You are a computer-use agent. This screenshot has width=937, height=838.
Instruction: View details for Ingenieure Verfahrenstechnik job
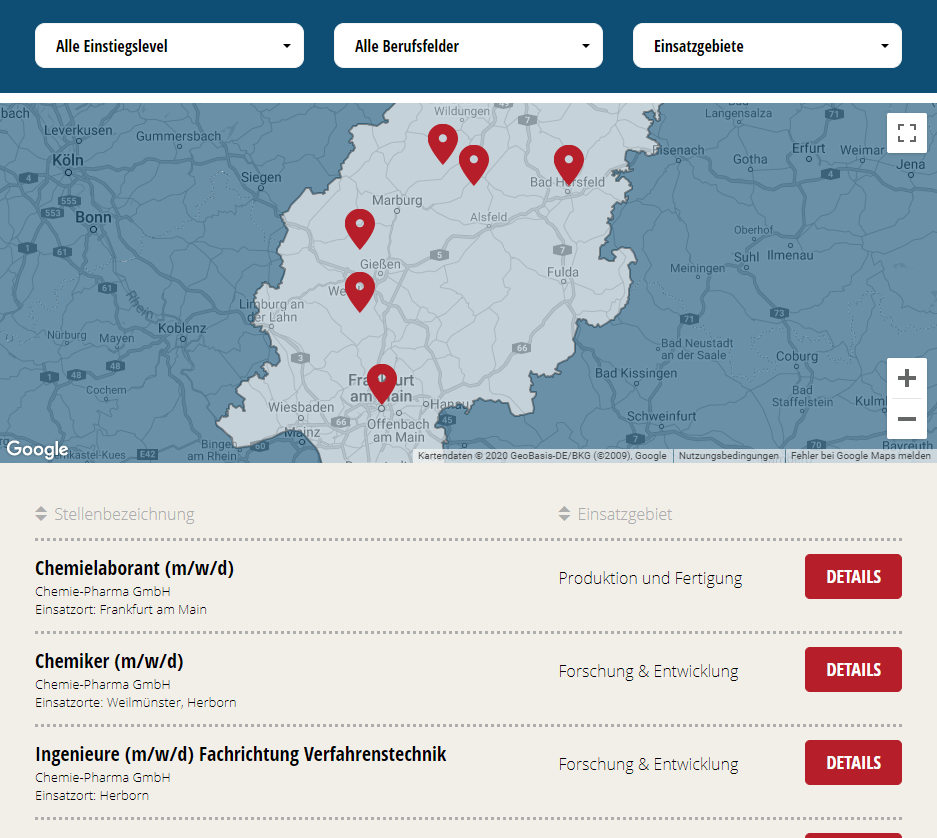click(x=853, y=763)
